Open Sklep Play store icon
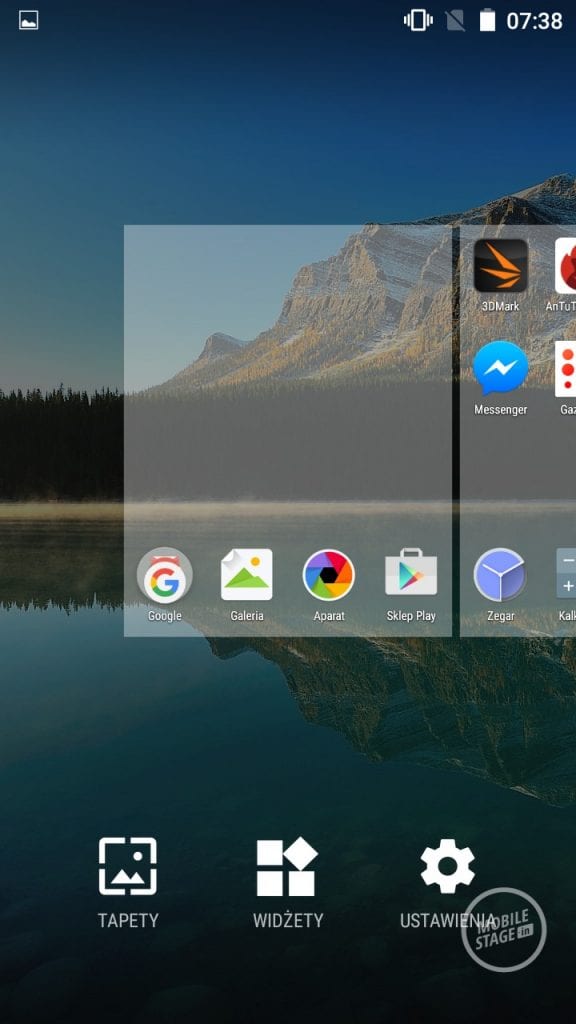This screenshot has height=1024, width=576. [x=411, y=572]
